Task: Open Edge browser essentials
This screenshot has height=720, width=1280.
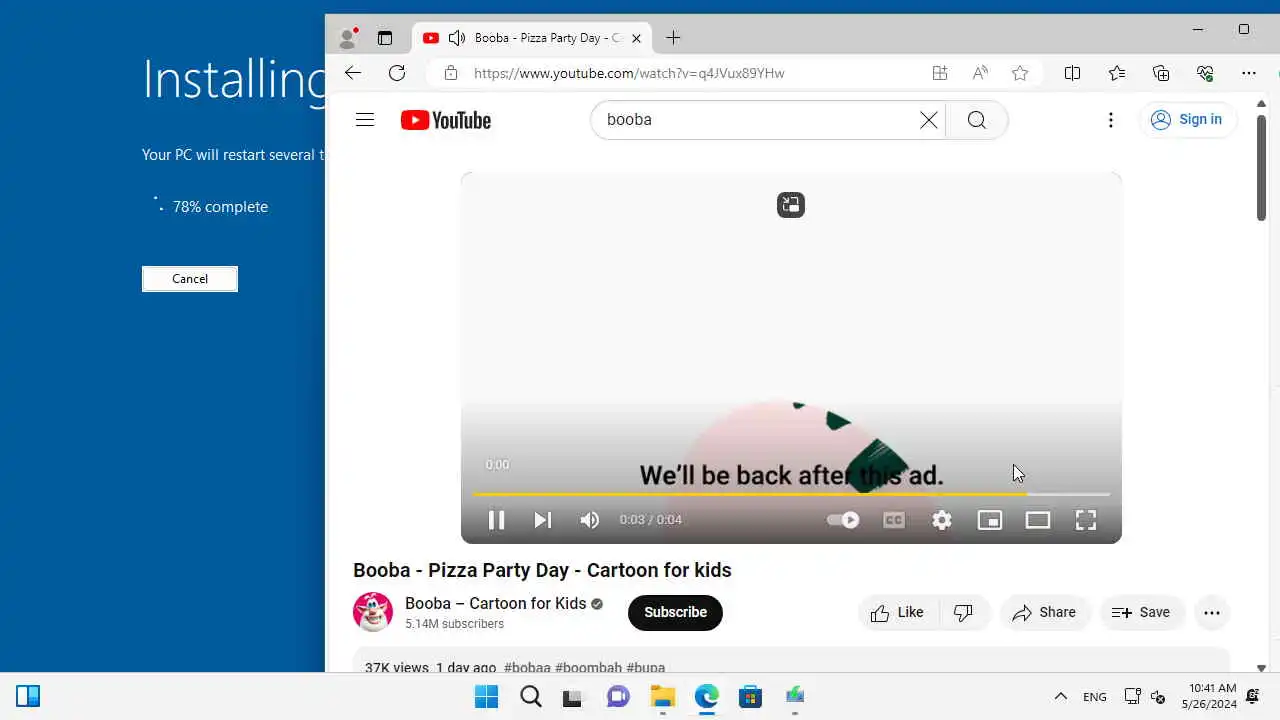Action: (x=1205, y=73)
